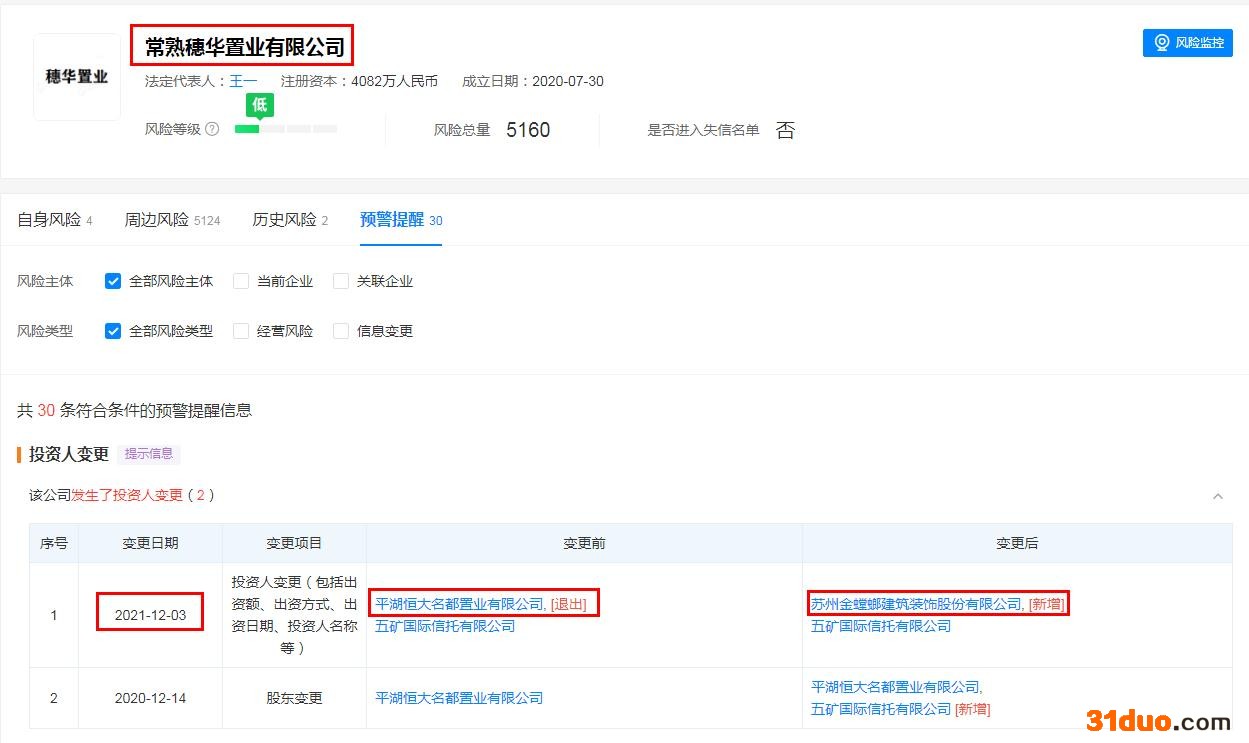Image resolution: width=1249 pixels, height=743 pixels.
Task: Enable the 关联企业 checkbox
Action: pyautogui.click(x=341, y=281)
